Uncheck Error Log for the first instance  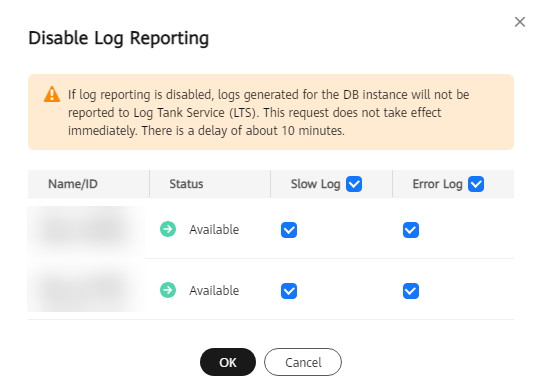411,230
